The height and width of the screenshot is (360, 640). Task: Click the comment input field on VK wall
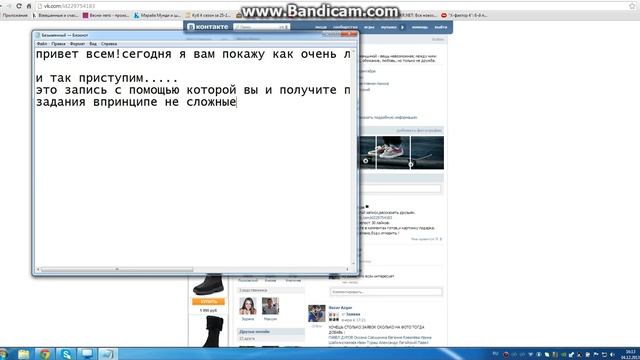point(386,292)
